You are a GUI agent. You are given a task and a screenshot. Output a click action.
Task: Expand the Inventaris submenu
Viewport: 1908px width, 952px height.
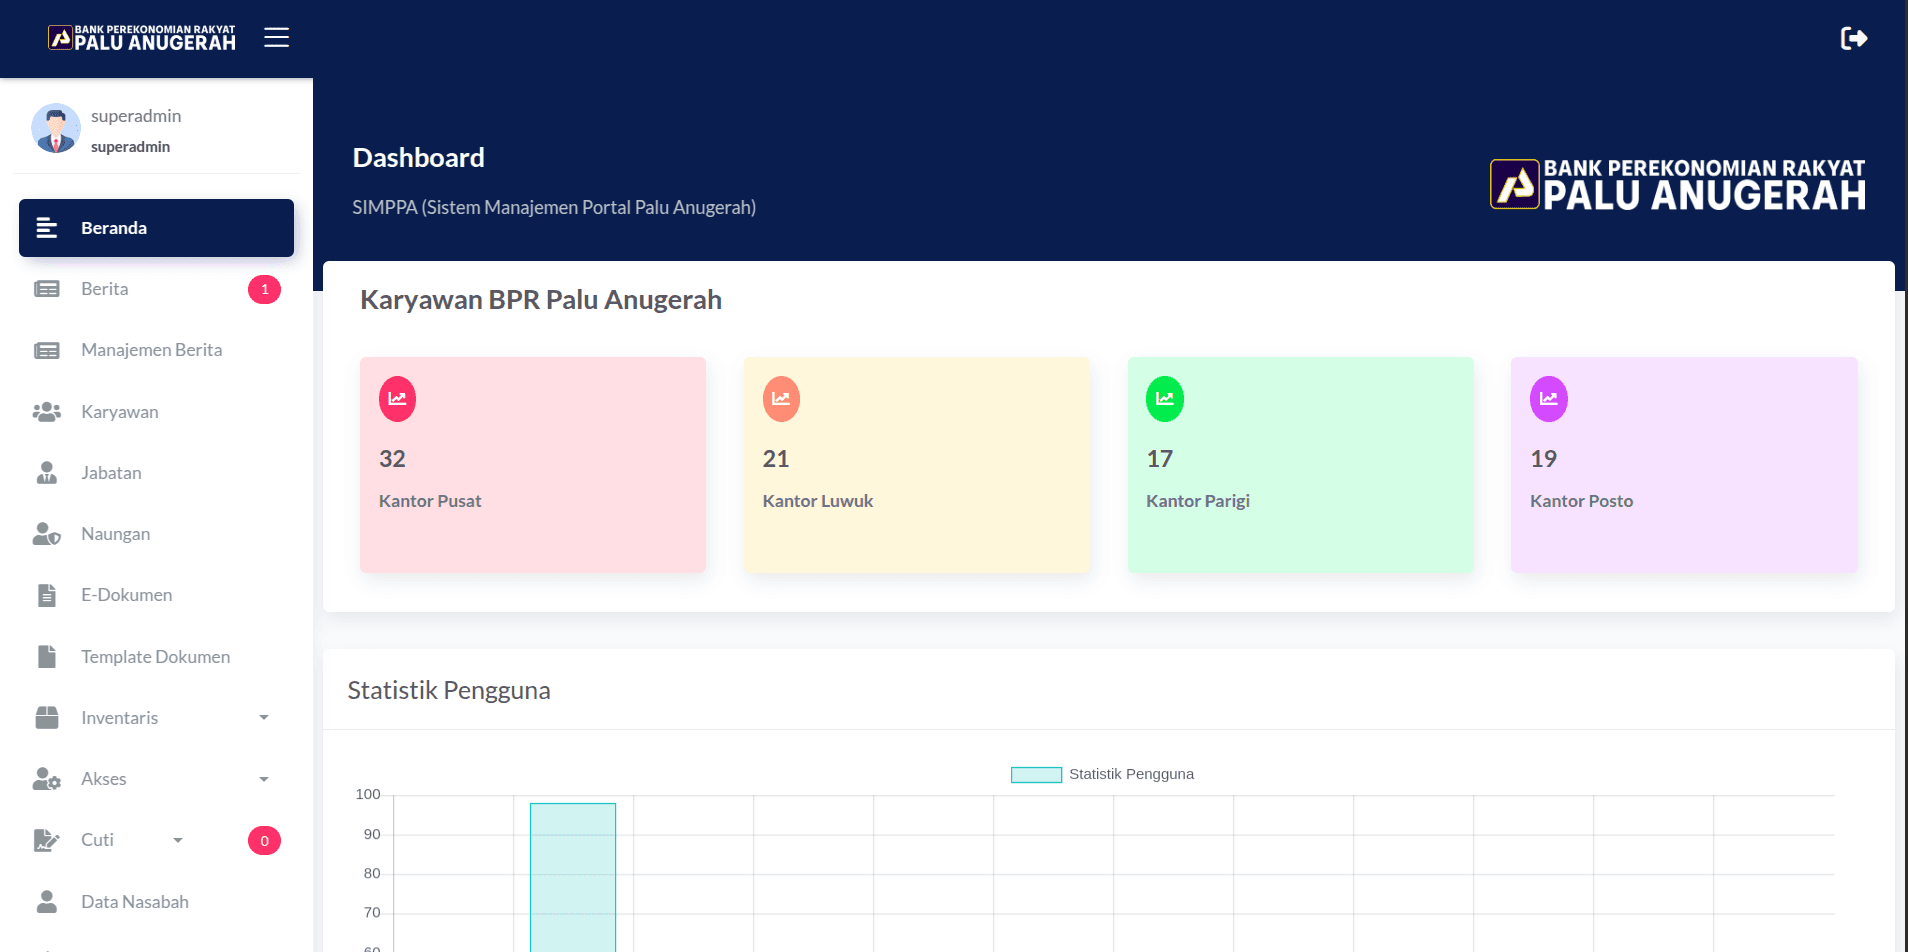(x=264, y=717)
